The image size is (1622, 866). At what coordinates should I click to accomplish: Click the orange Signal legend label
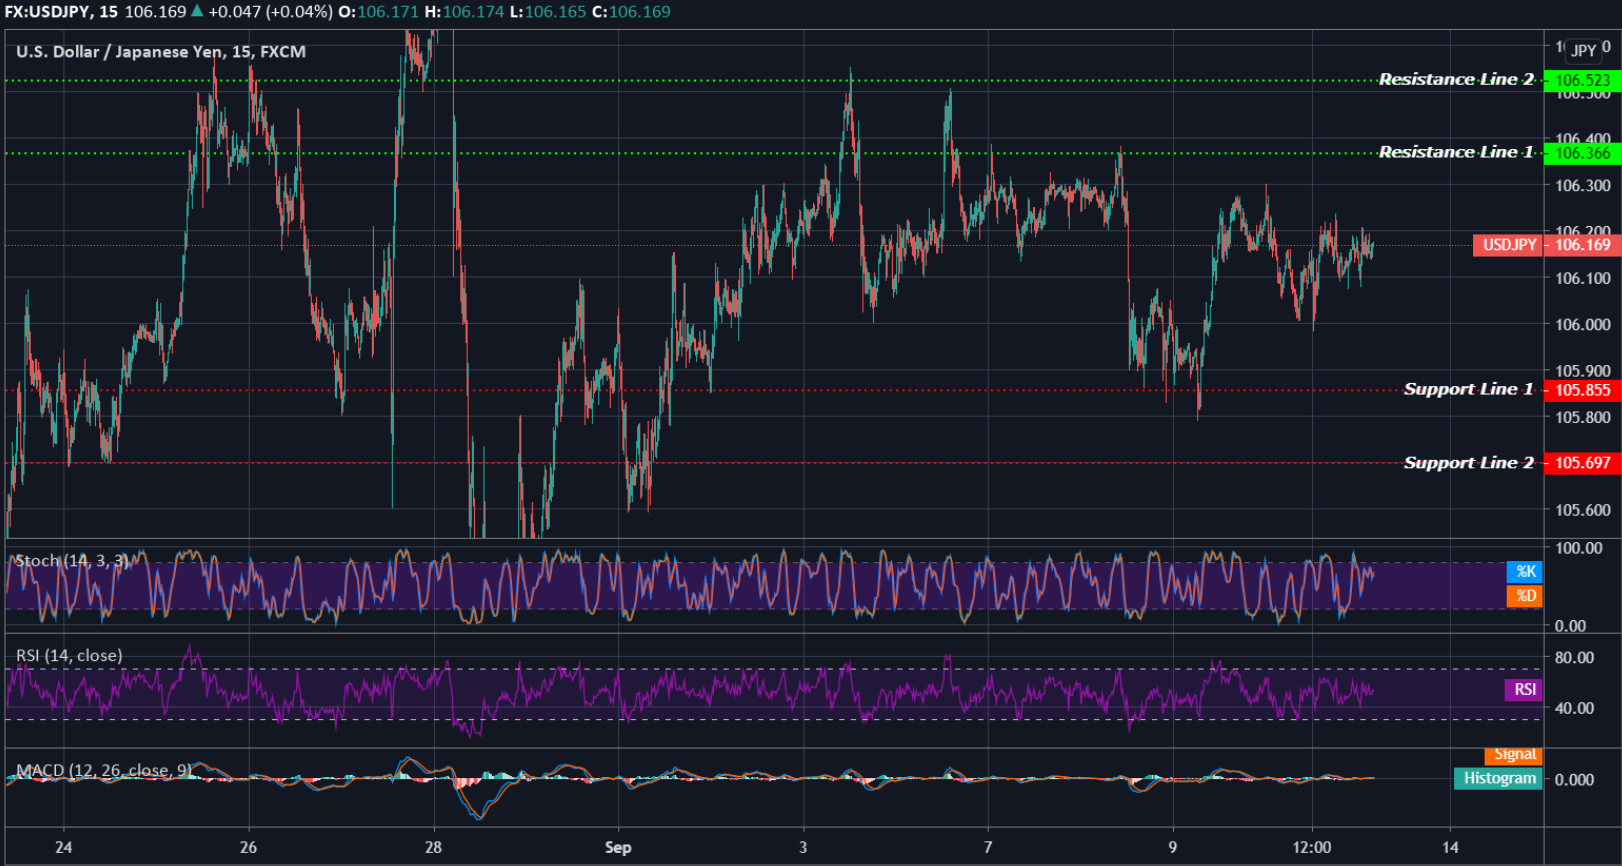[x=1515, y=755]
